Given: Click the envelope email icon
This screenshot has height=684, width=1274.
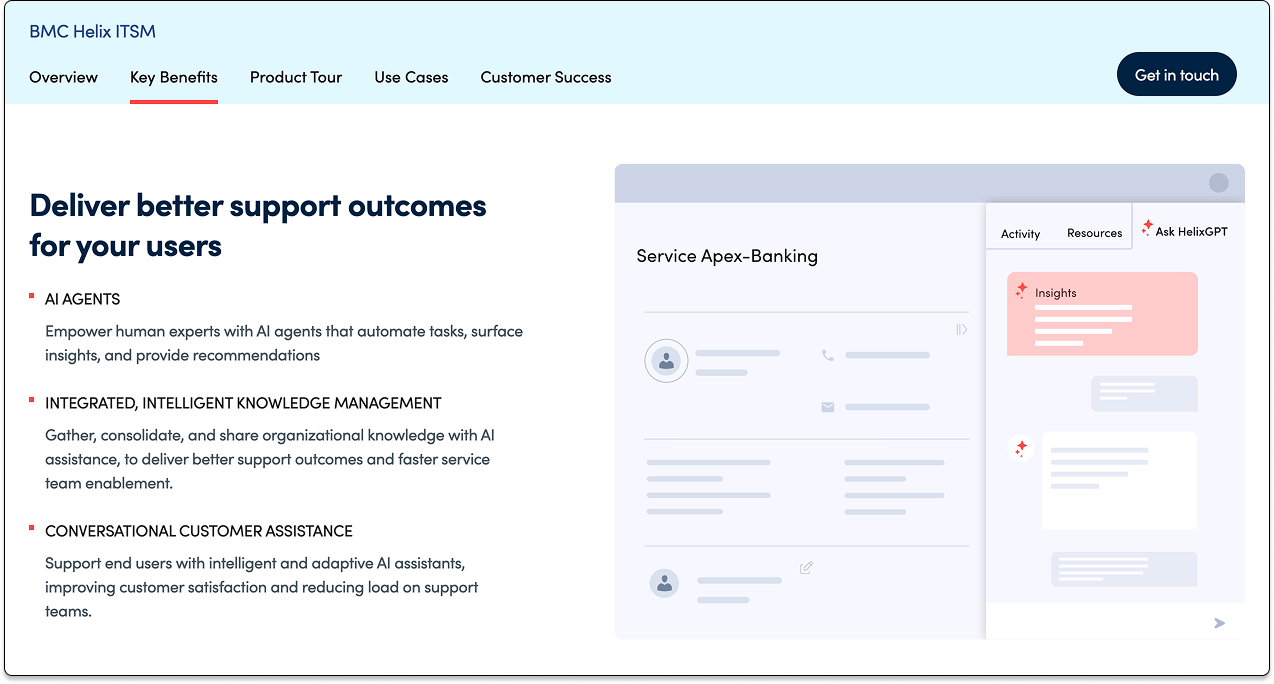Looking at the screenshot, I should (x=827, y=407).
